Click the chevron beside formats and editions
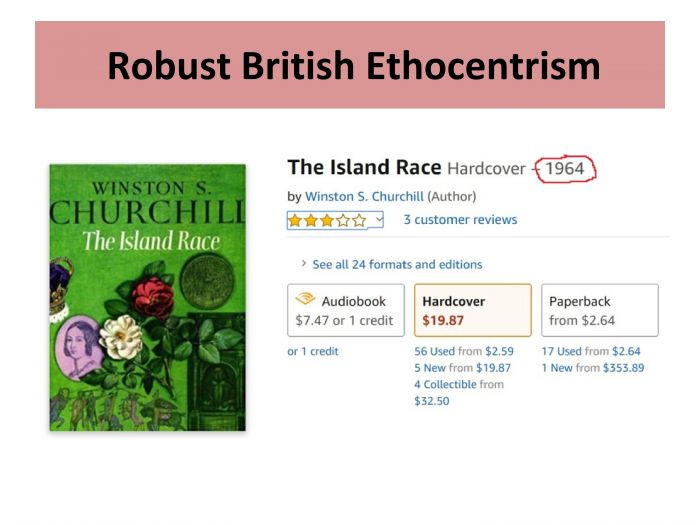700x525 pixels. 304,263
